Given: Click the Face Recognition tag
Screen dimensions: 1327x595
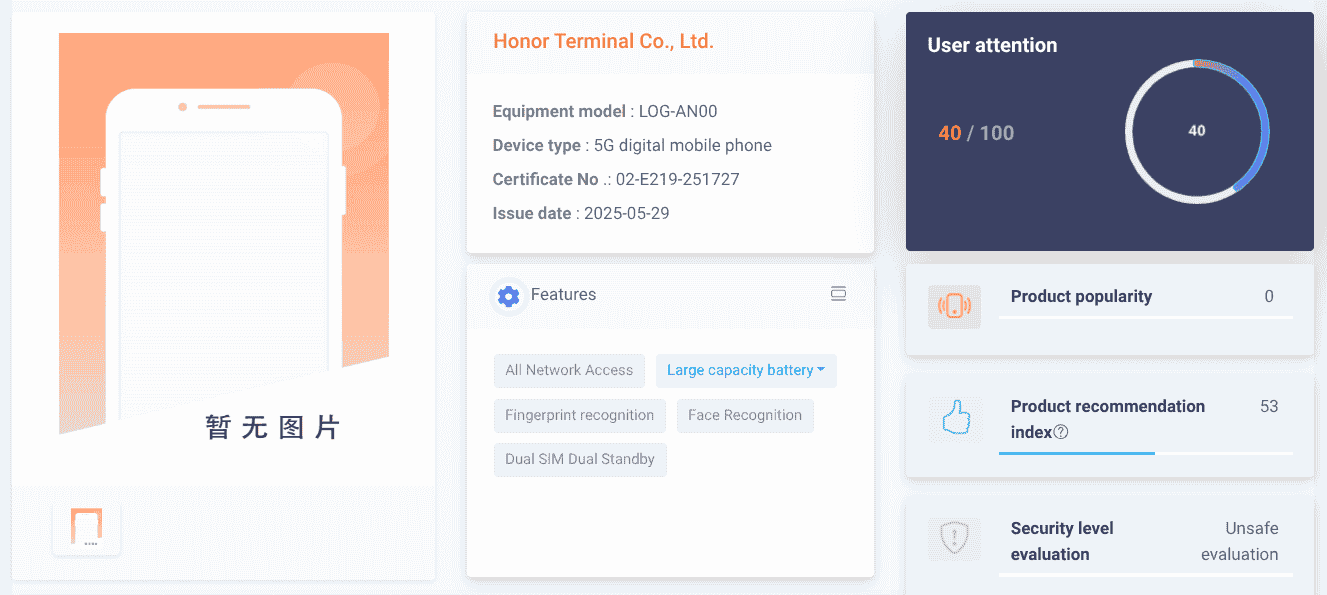Looking at the screenshot, I should pyautogui.click(x=744, y=416).
